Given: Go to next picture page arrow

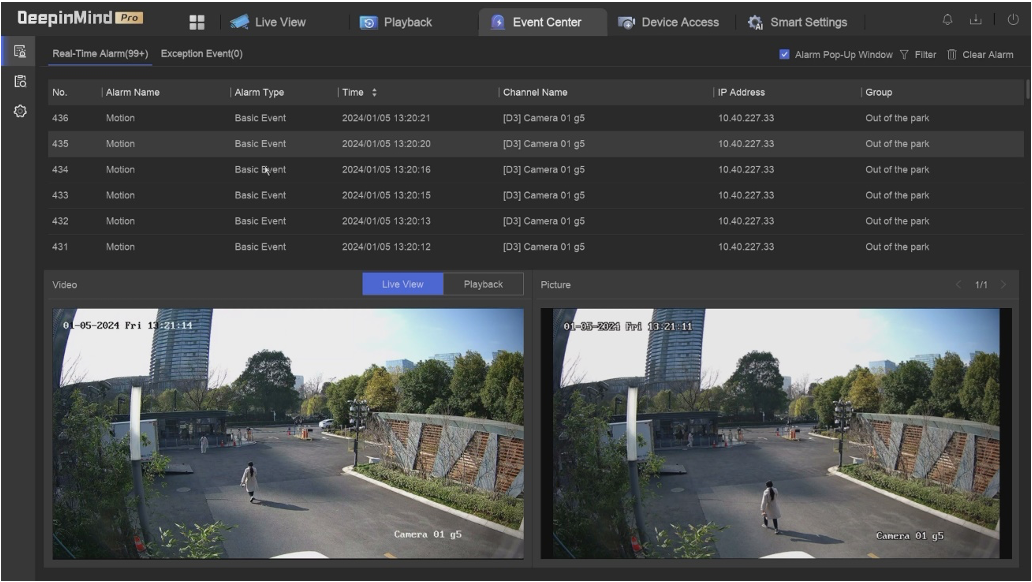Looking at the screenshot, I should (x=1004, y=286).
